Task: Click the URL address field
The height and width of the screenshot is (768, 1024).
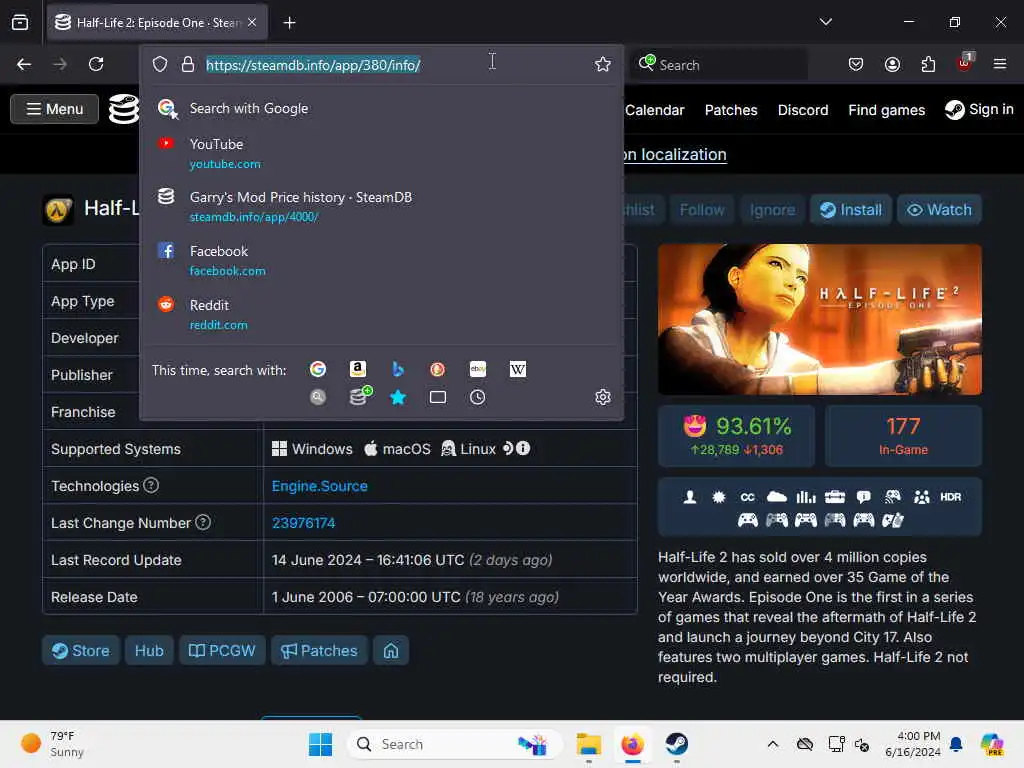Action: 392,65
